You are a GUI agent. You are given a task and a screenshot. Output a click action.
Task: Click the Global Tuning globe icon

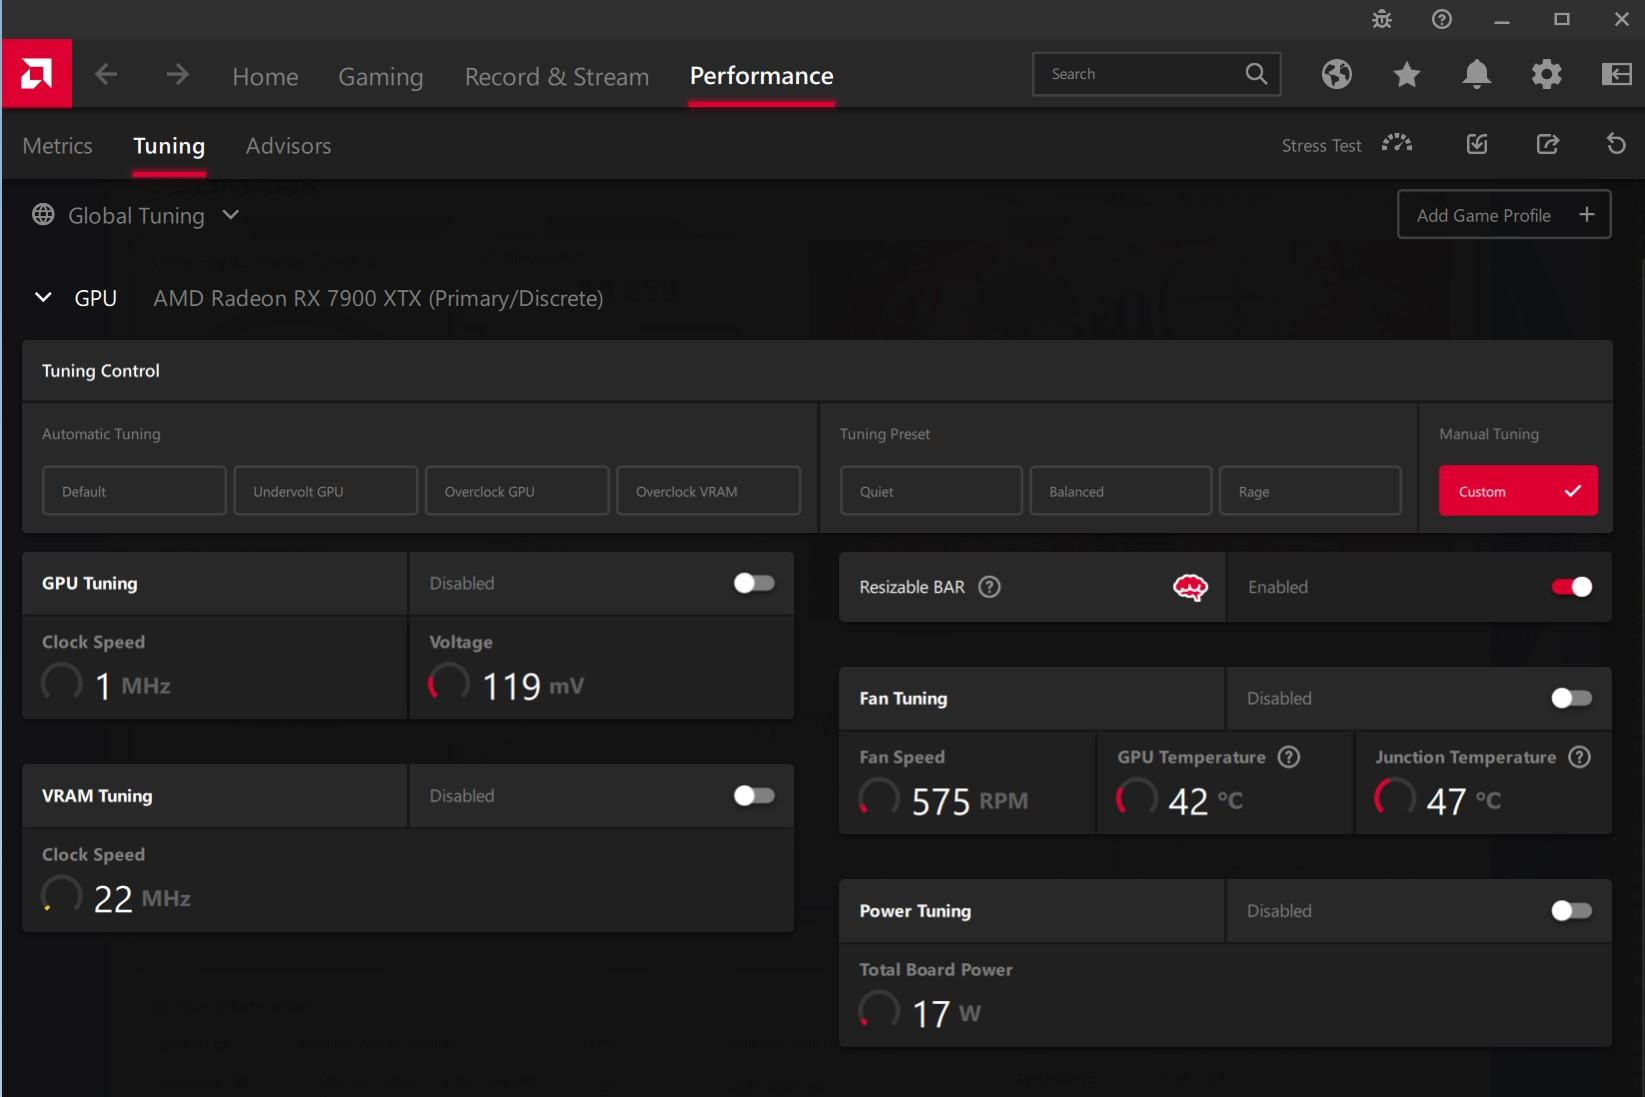(x=43, y=215)
